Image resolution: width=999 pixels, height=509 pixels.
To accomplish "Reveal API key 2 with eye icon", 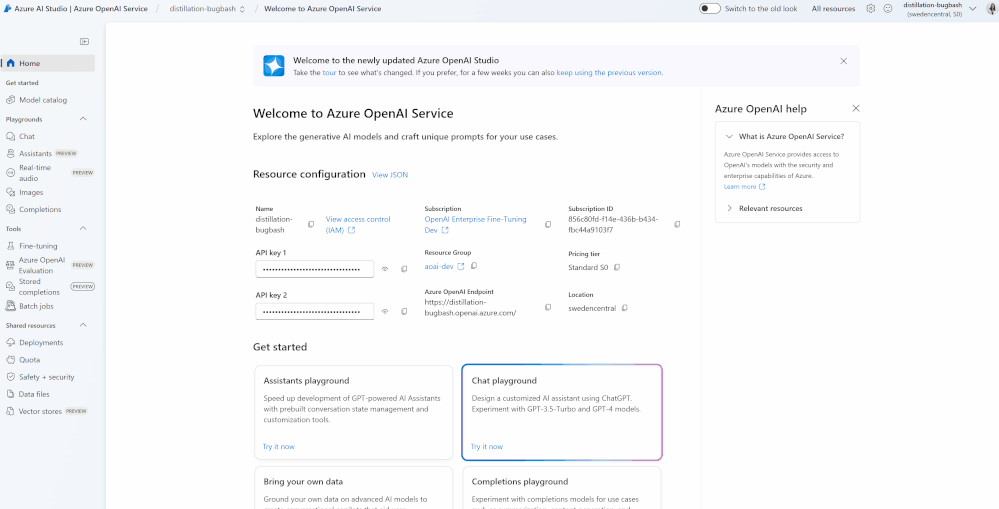I will [x=385, y=312].
